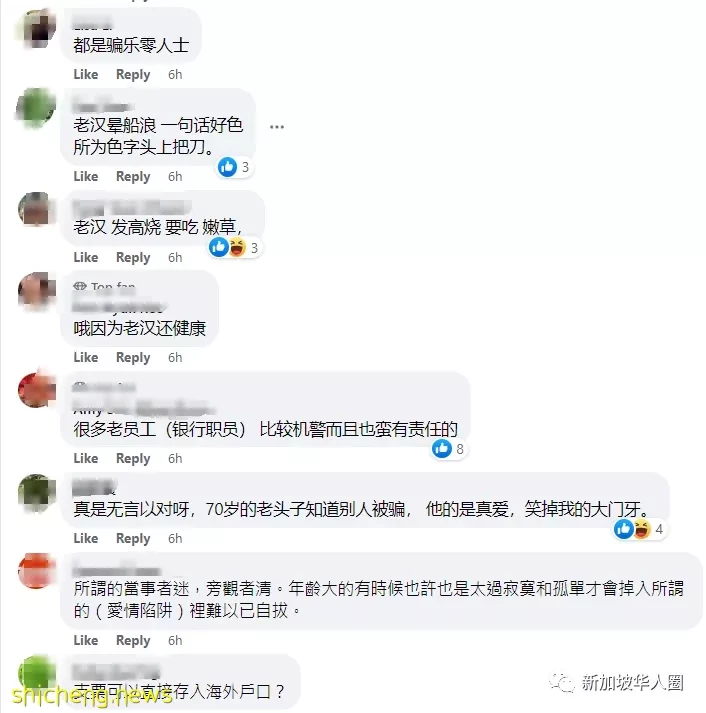Like the 都是骗乐零人士 comment
The width and height of the screenshot is (706, 713).
coord(86,74)
